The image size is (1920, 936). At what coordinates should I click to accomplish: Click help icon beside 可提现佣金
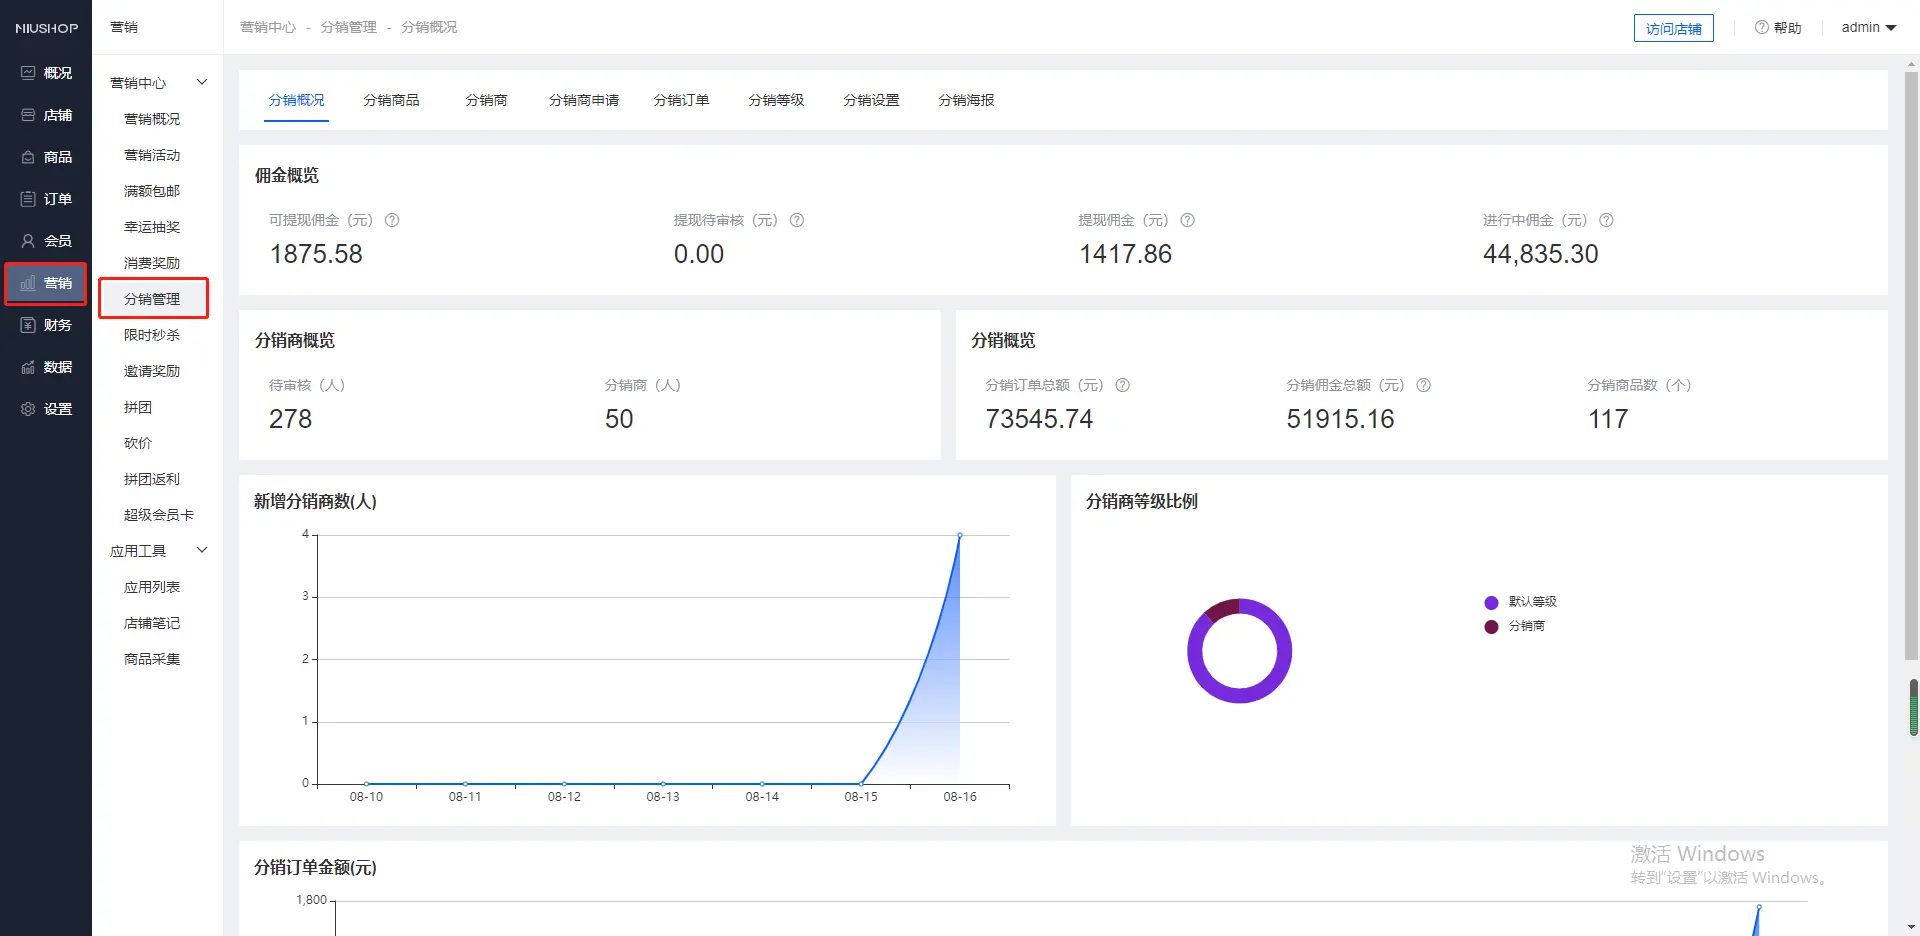click(392, 220)
